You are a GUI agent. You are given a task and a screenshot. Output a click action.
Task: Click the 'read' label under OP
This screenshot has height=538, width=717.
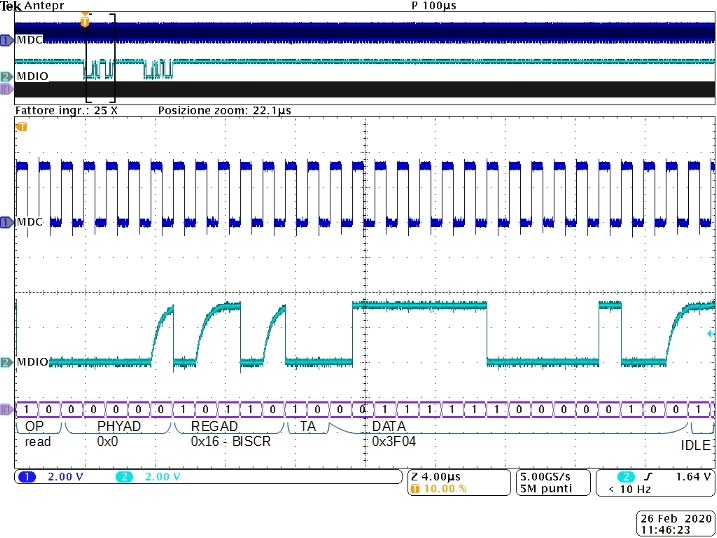37,442
